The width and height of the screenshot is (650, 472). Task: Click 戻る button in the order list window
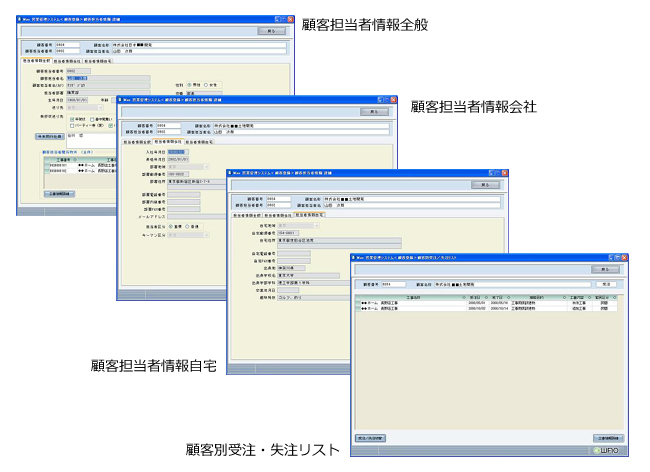coord(604,269)
